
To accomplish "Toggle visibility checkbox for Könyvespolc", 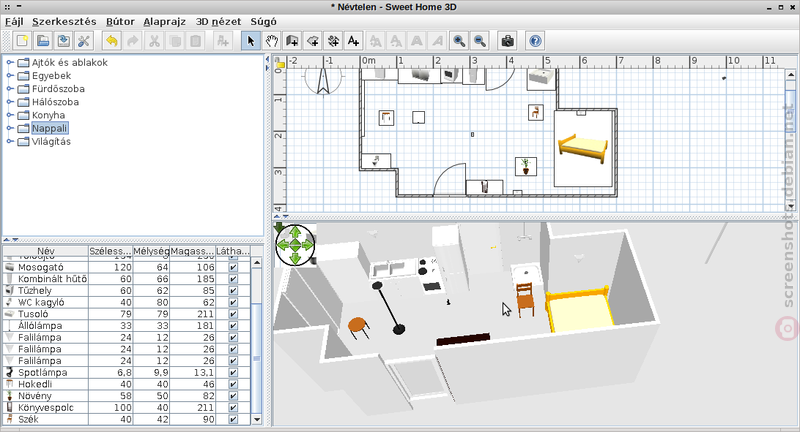I will click(233, 408).
